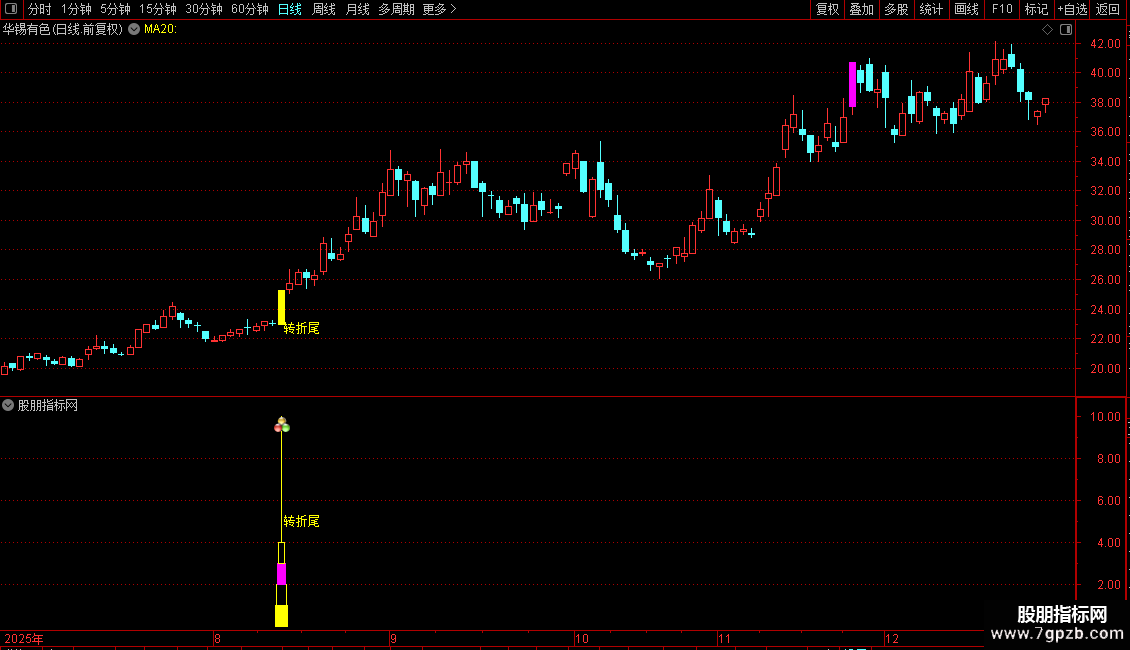Toggle the panel layout icon beside diamond
This screenshot has width=1130, height=650.
point(1066,29)
